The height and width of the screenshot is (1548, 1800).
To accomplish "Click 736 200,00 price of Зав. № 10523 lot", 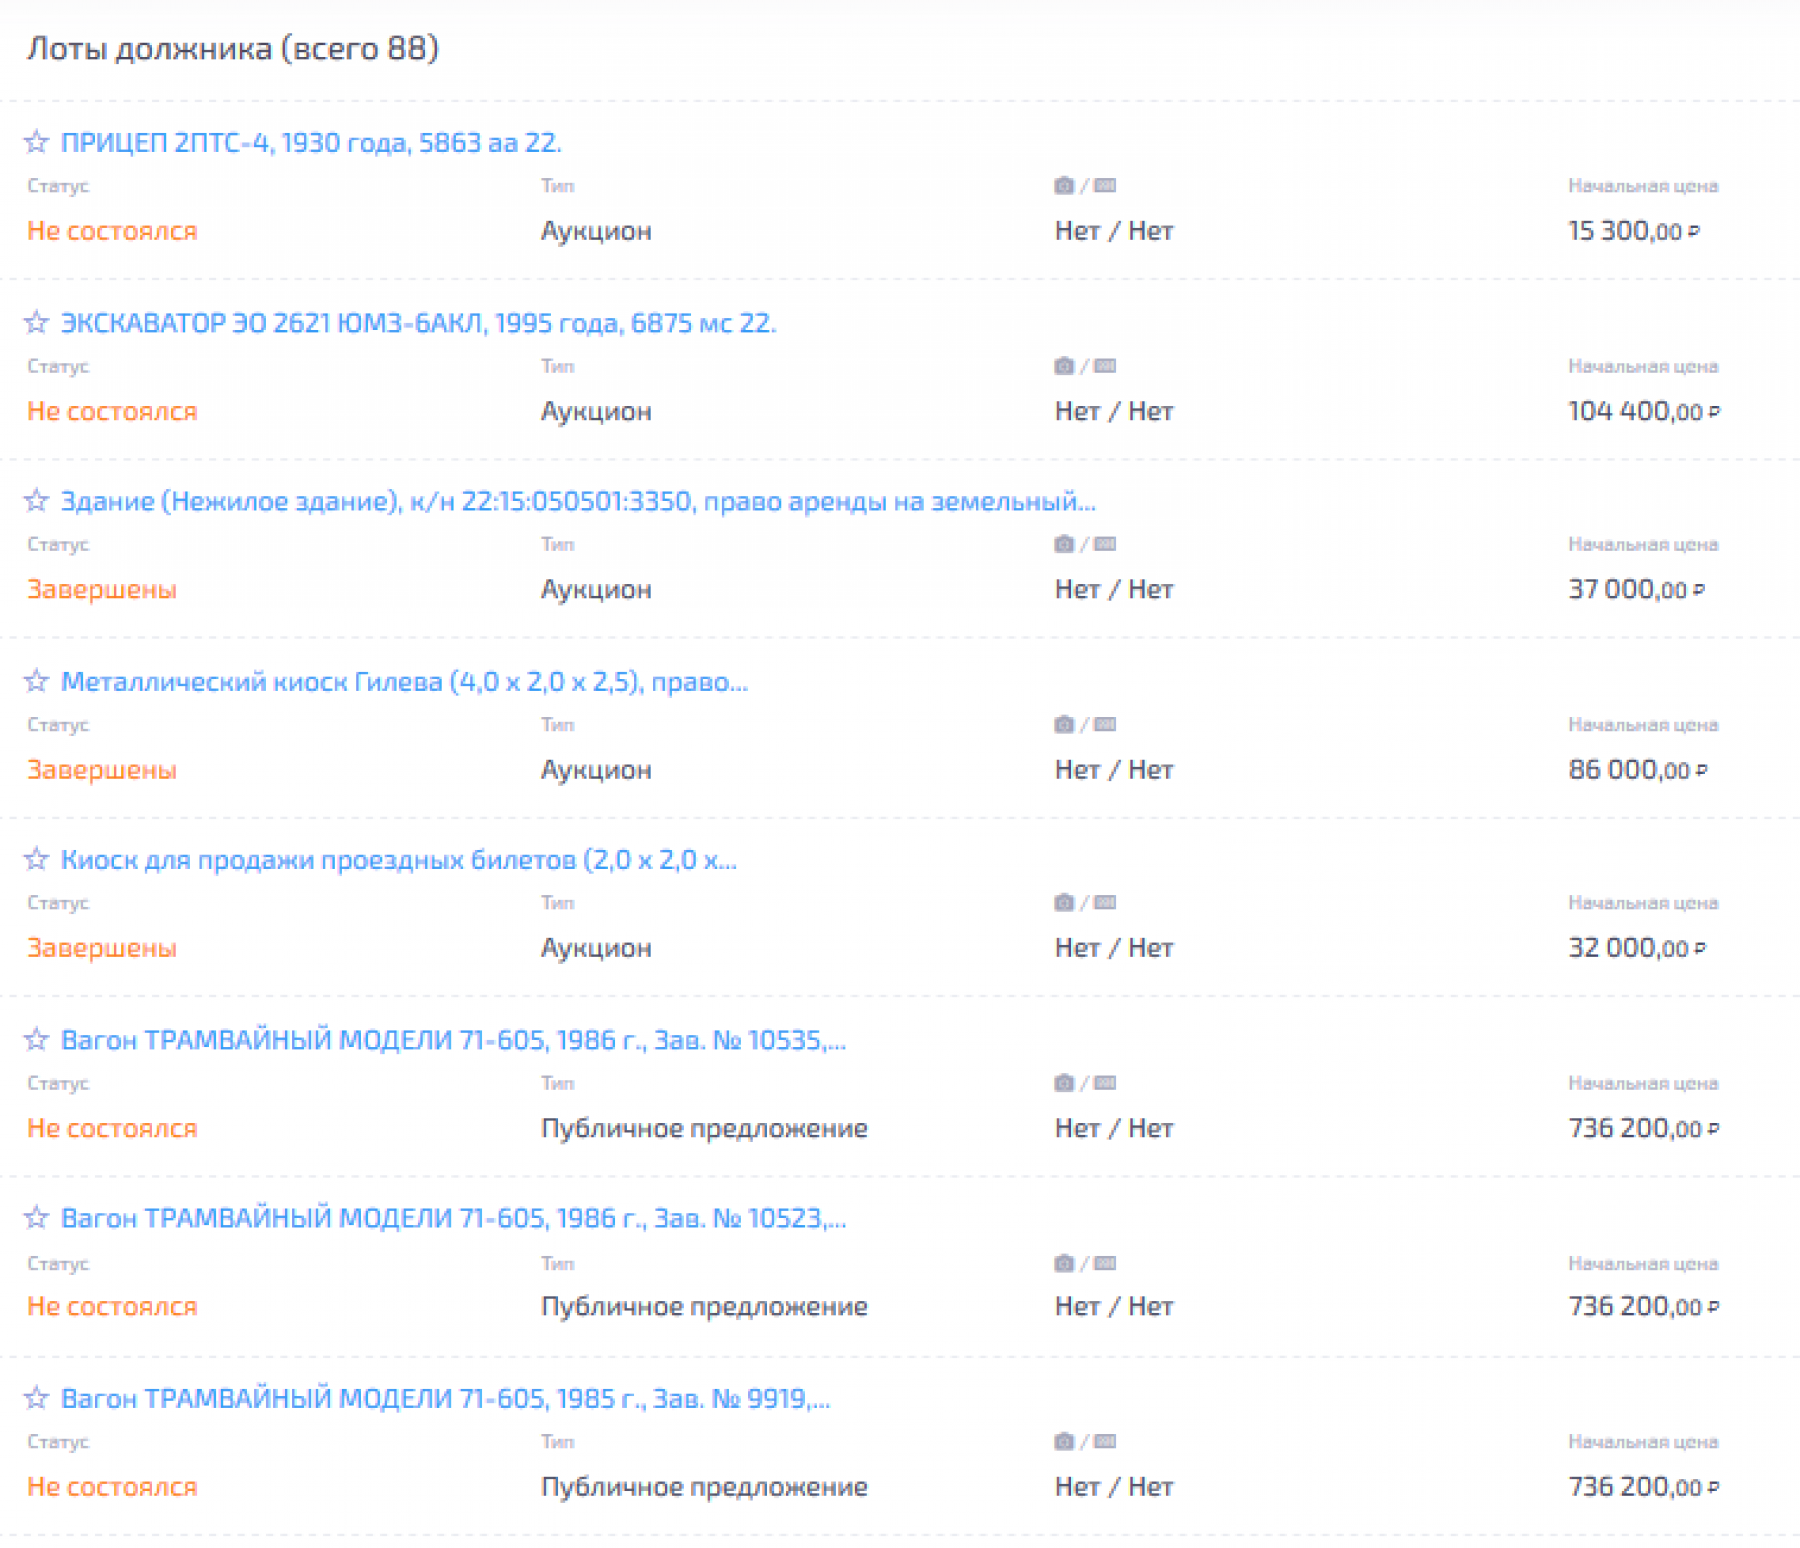I will point(1644,1306).
